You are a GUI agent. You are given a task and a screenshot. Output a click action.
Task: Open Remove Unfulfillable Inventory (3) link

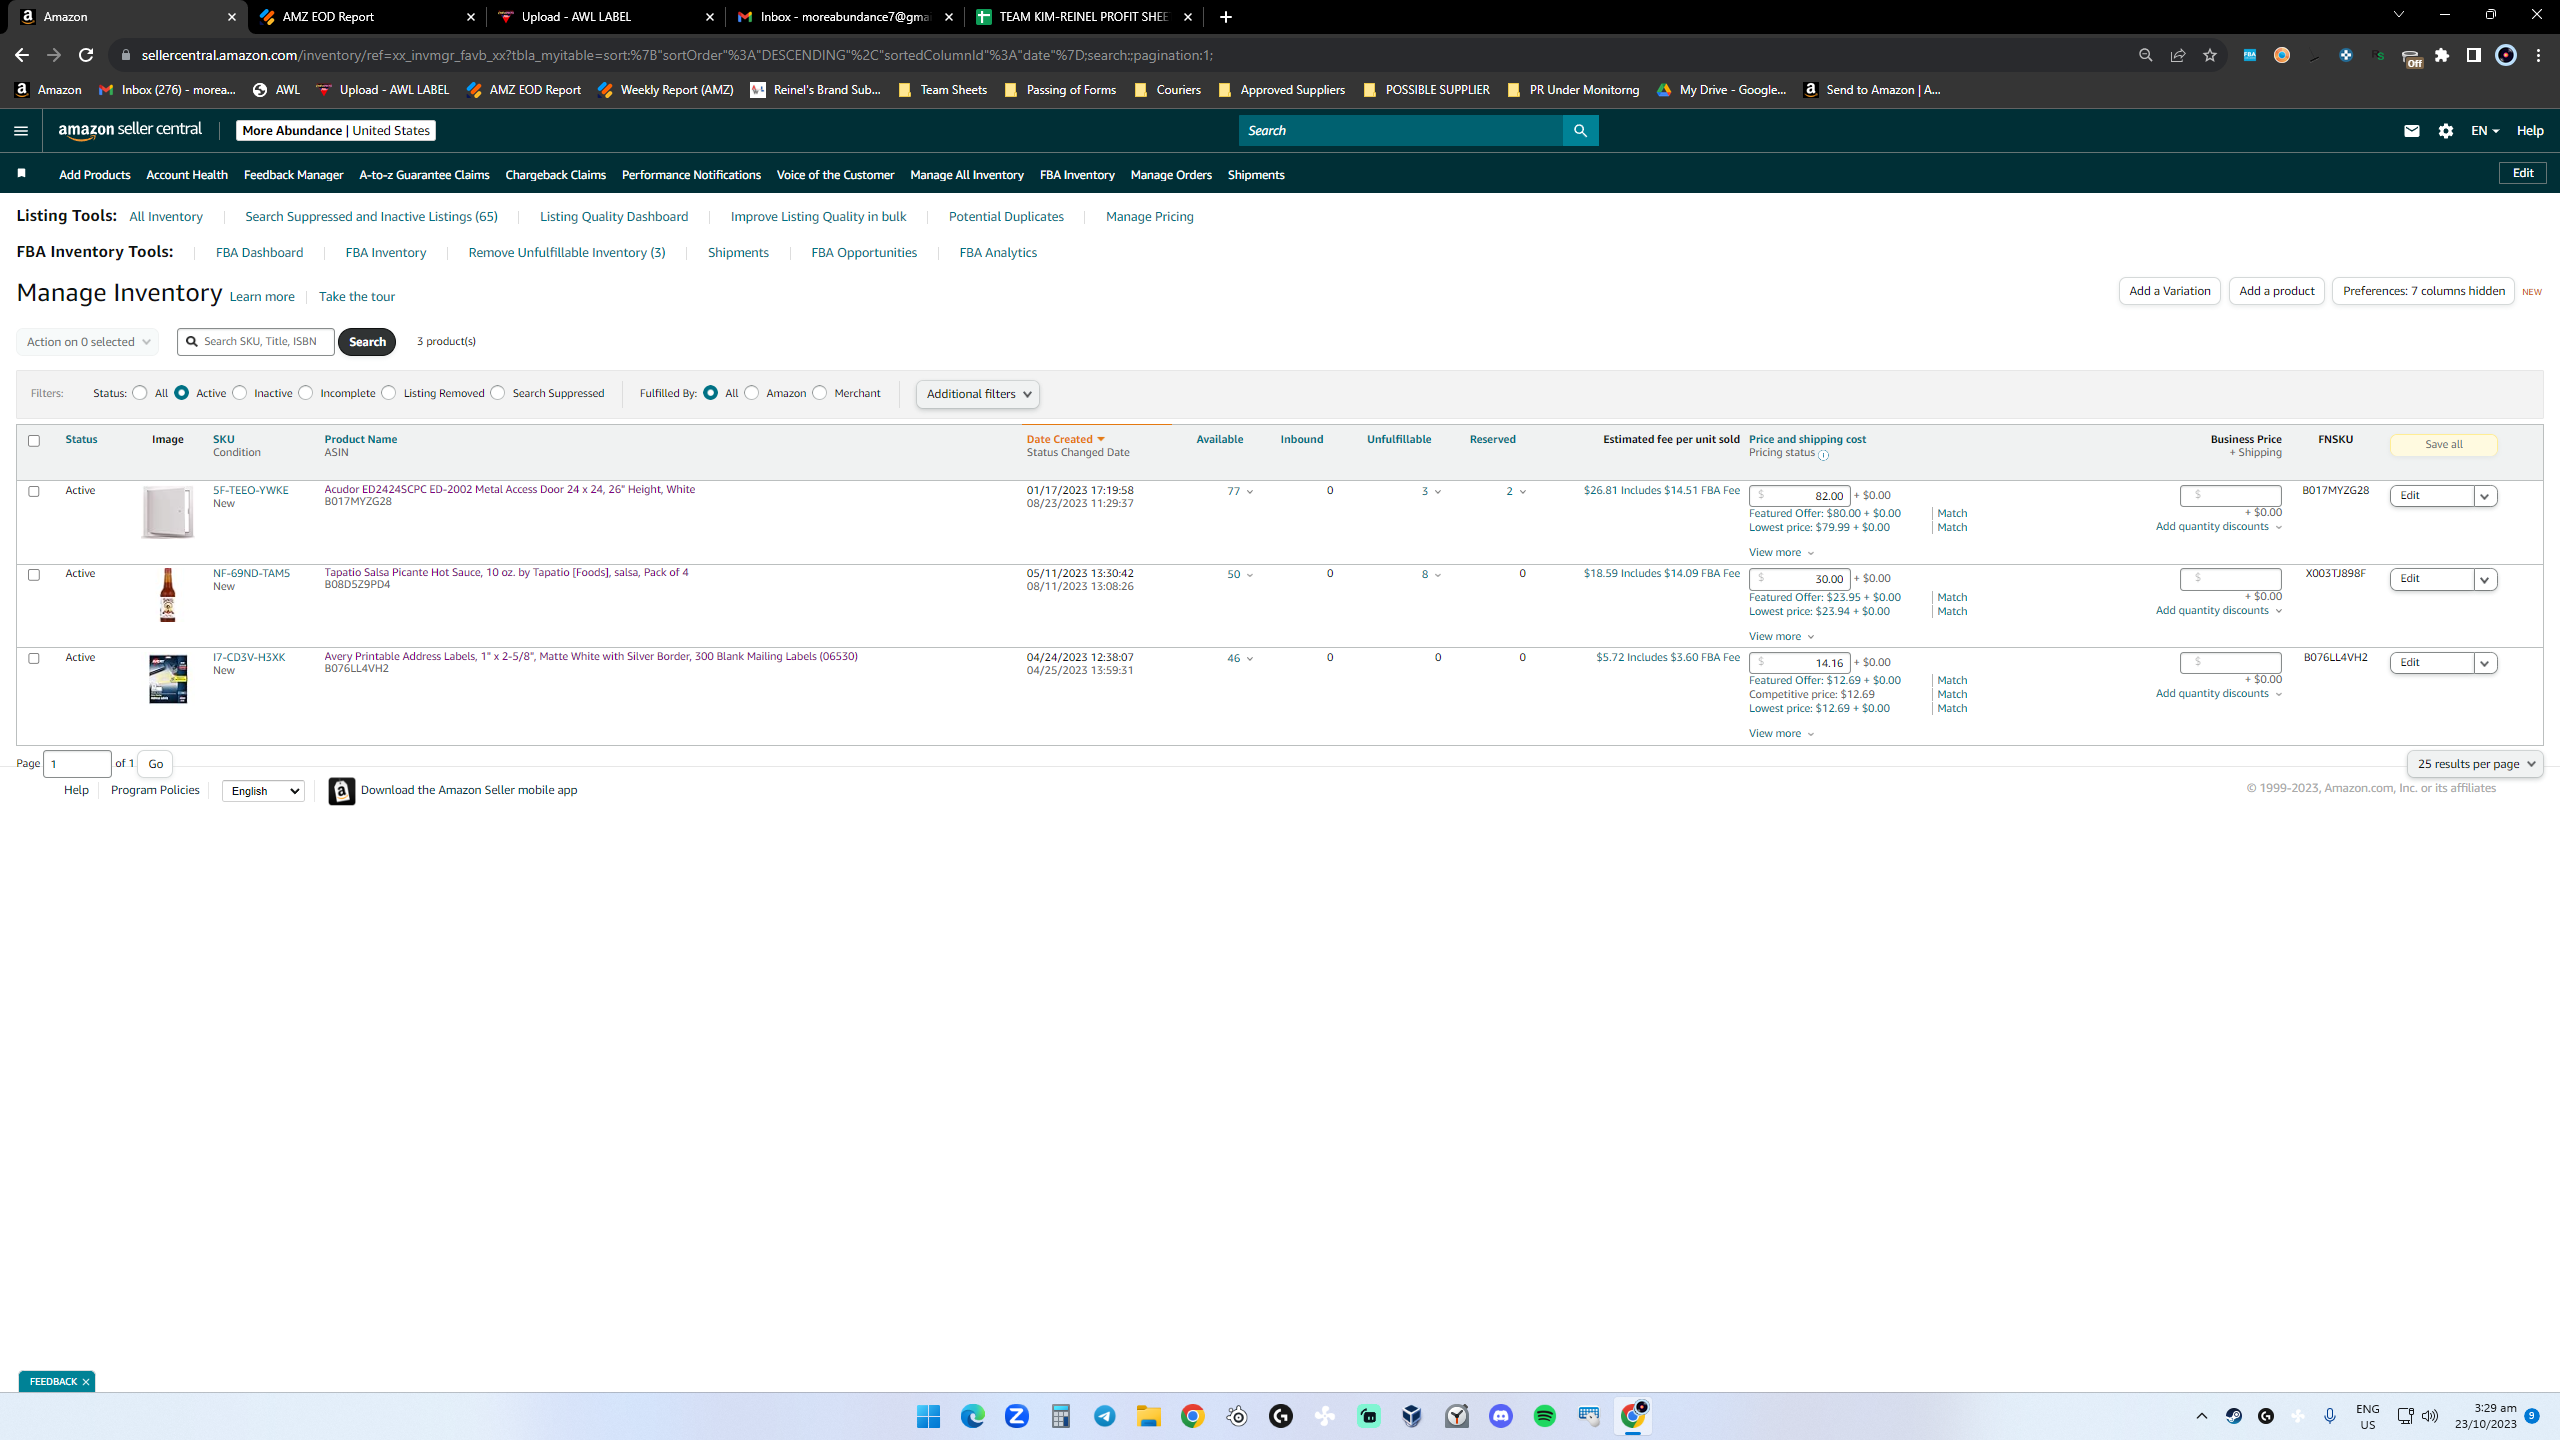click(567, 253)
